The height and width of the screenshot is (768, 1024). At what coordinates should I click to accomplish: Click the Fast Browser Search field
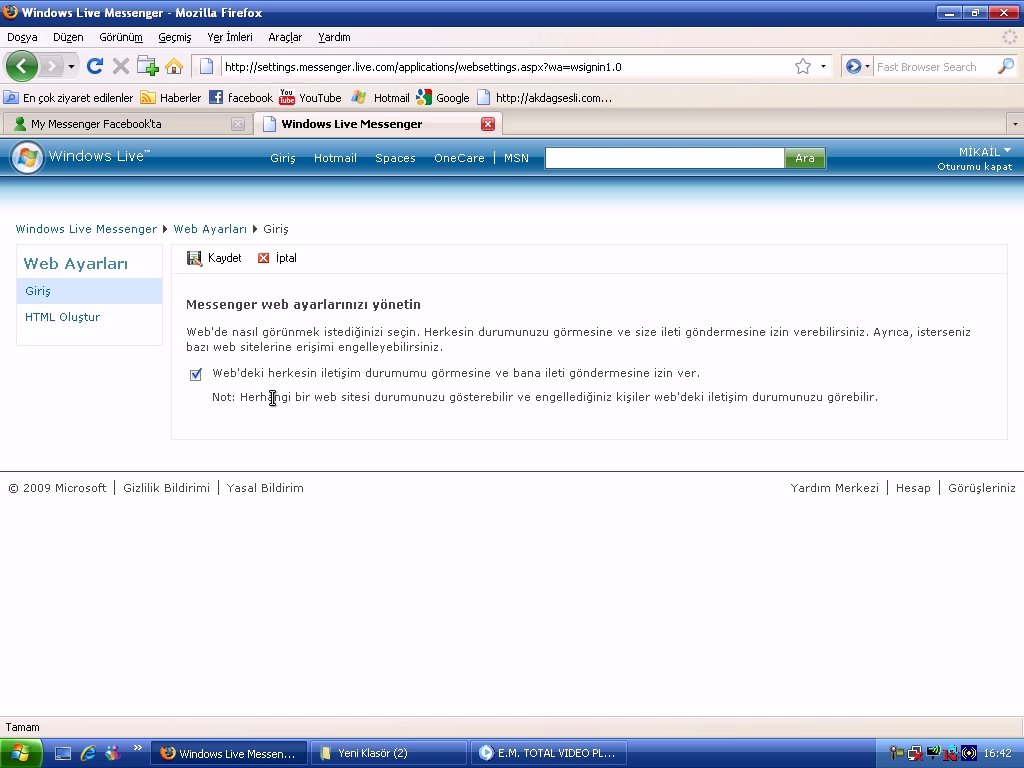point(935,66)
